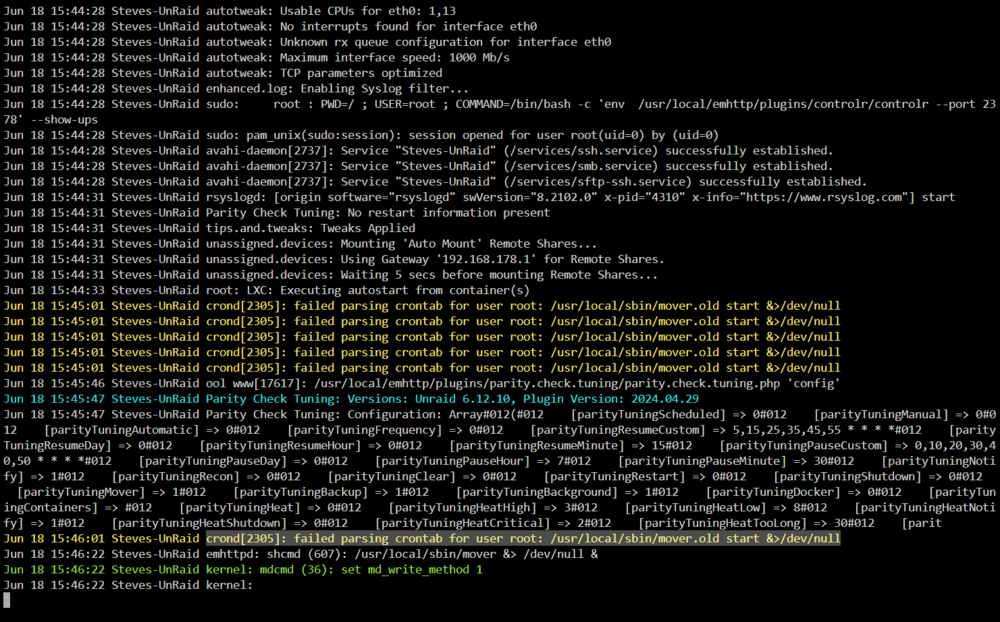Click the wrapped '--show-ups' text

(x=64, y=119)
